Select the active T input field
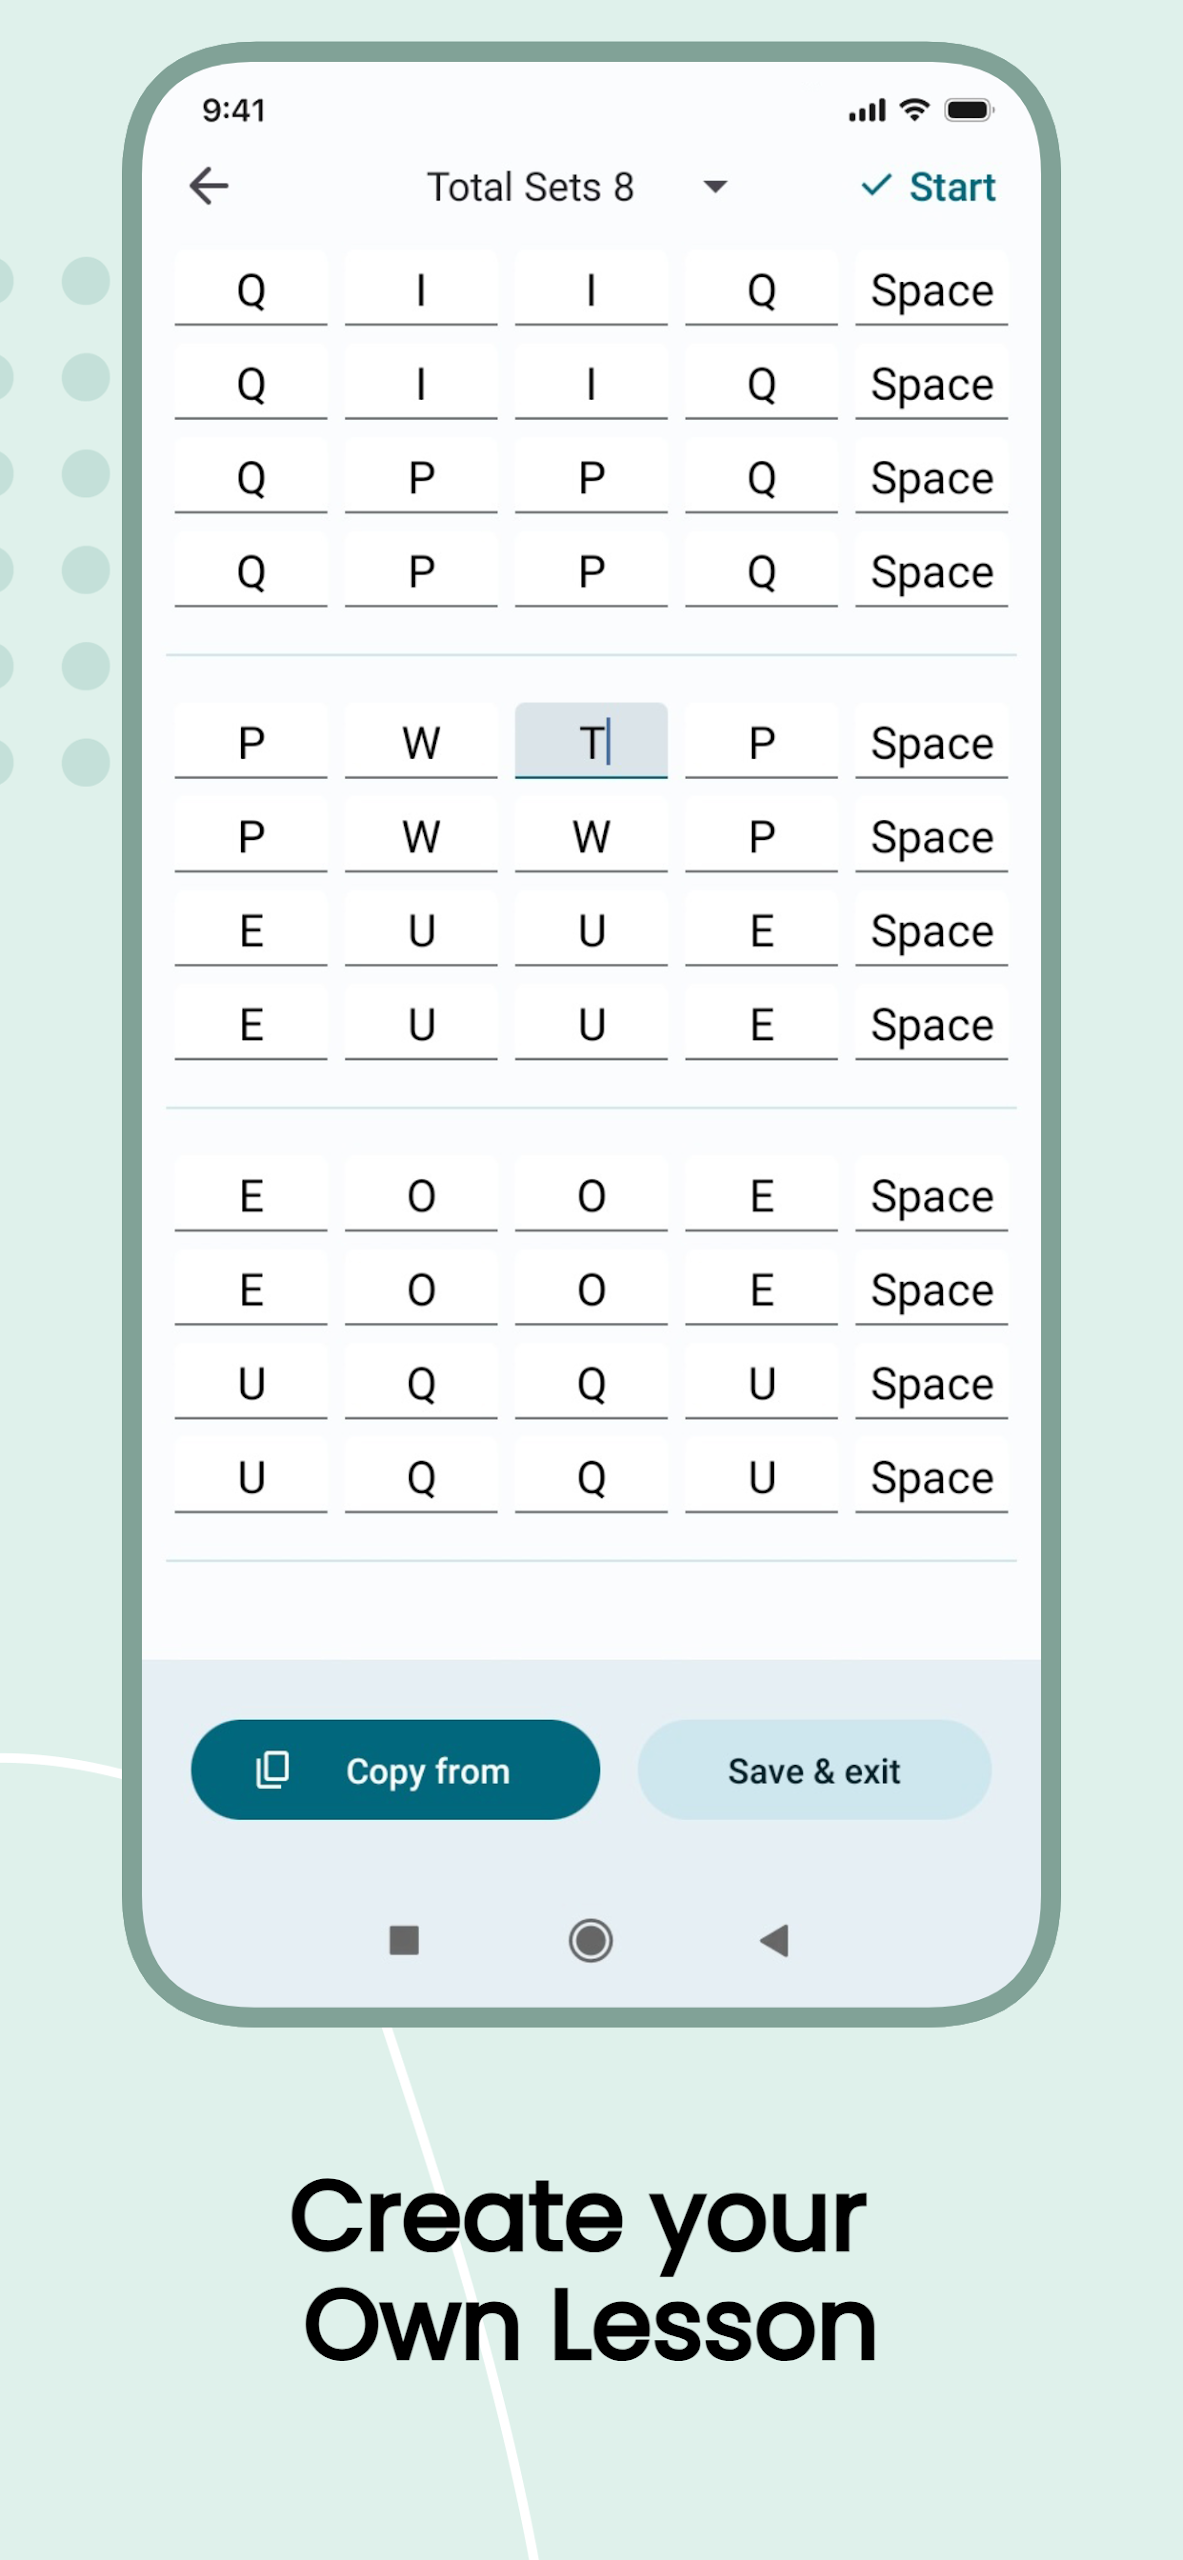The image size is (1183, 2560). pos(590,741)
